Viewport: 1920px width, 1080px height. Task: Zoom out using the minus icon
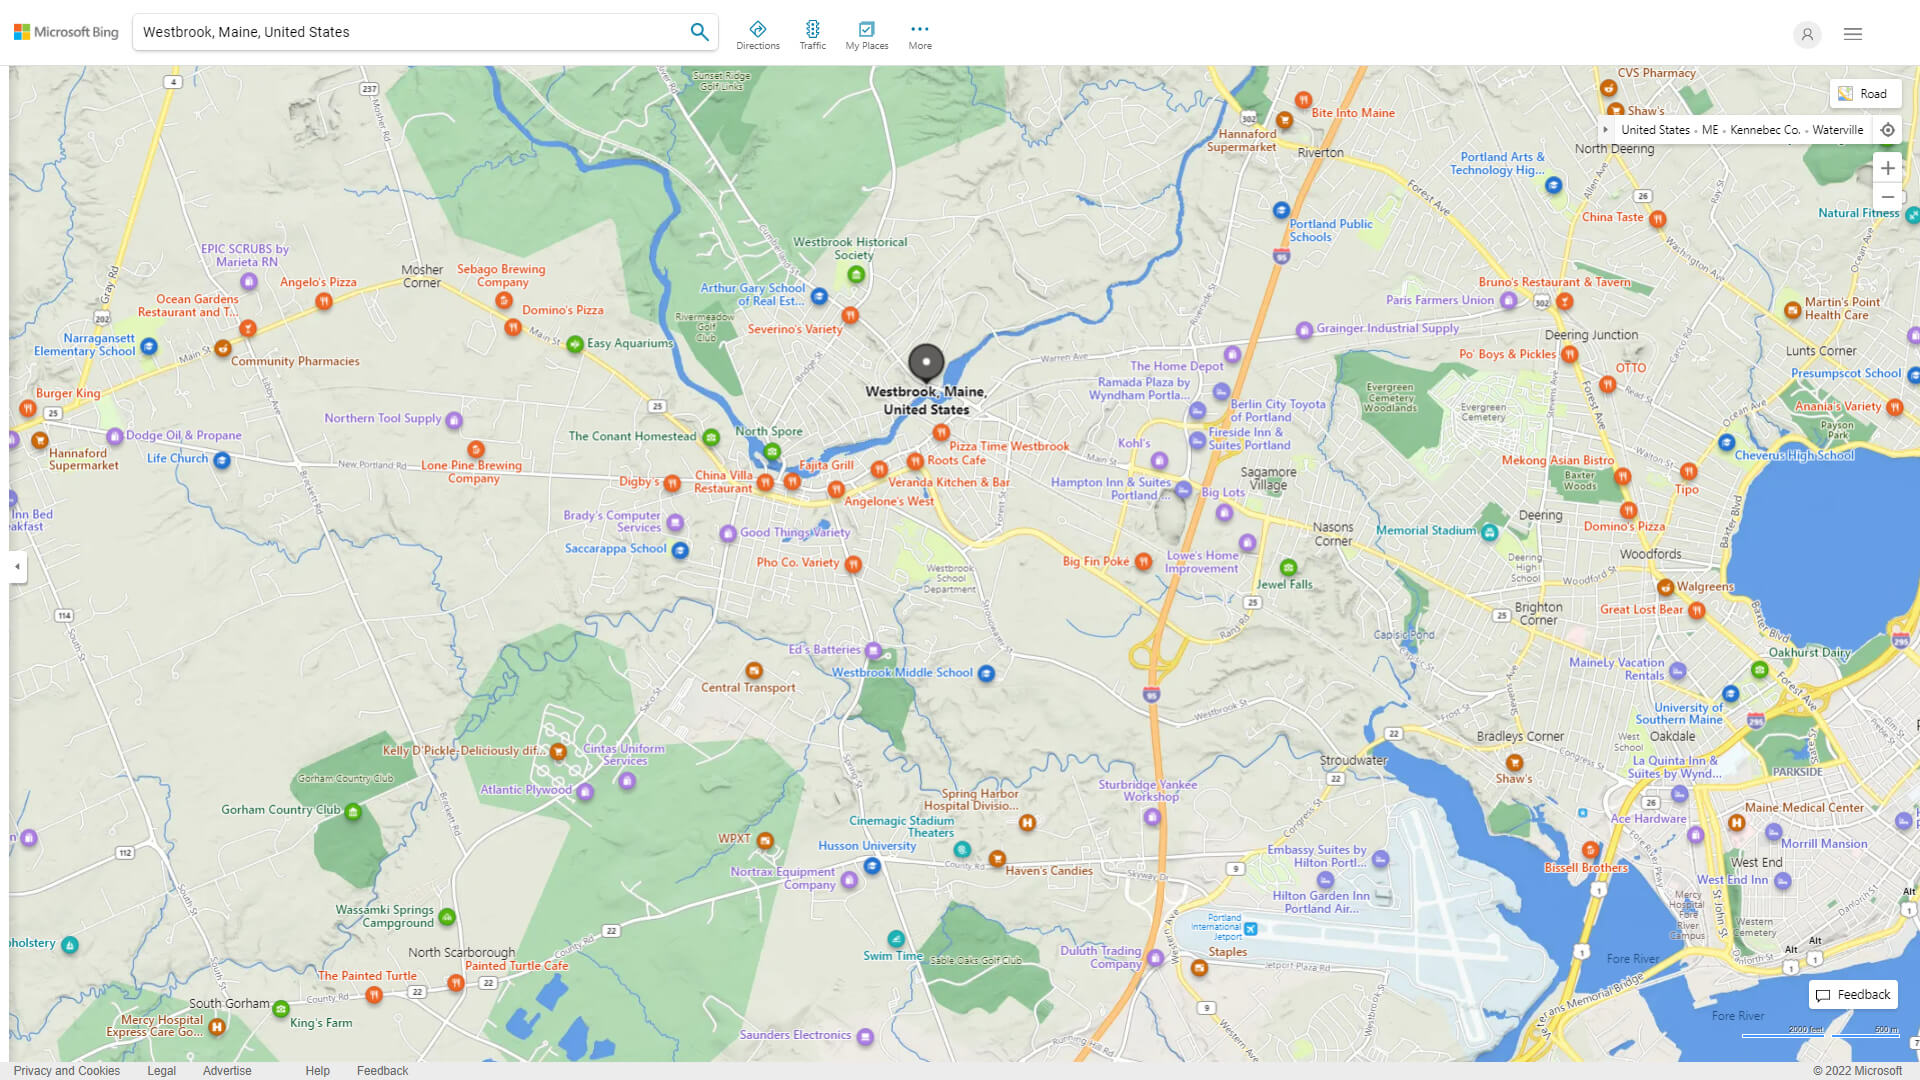[x=1888, y=197]
